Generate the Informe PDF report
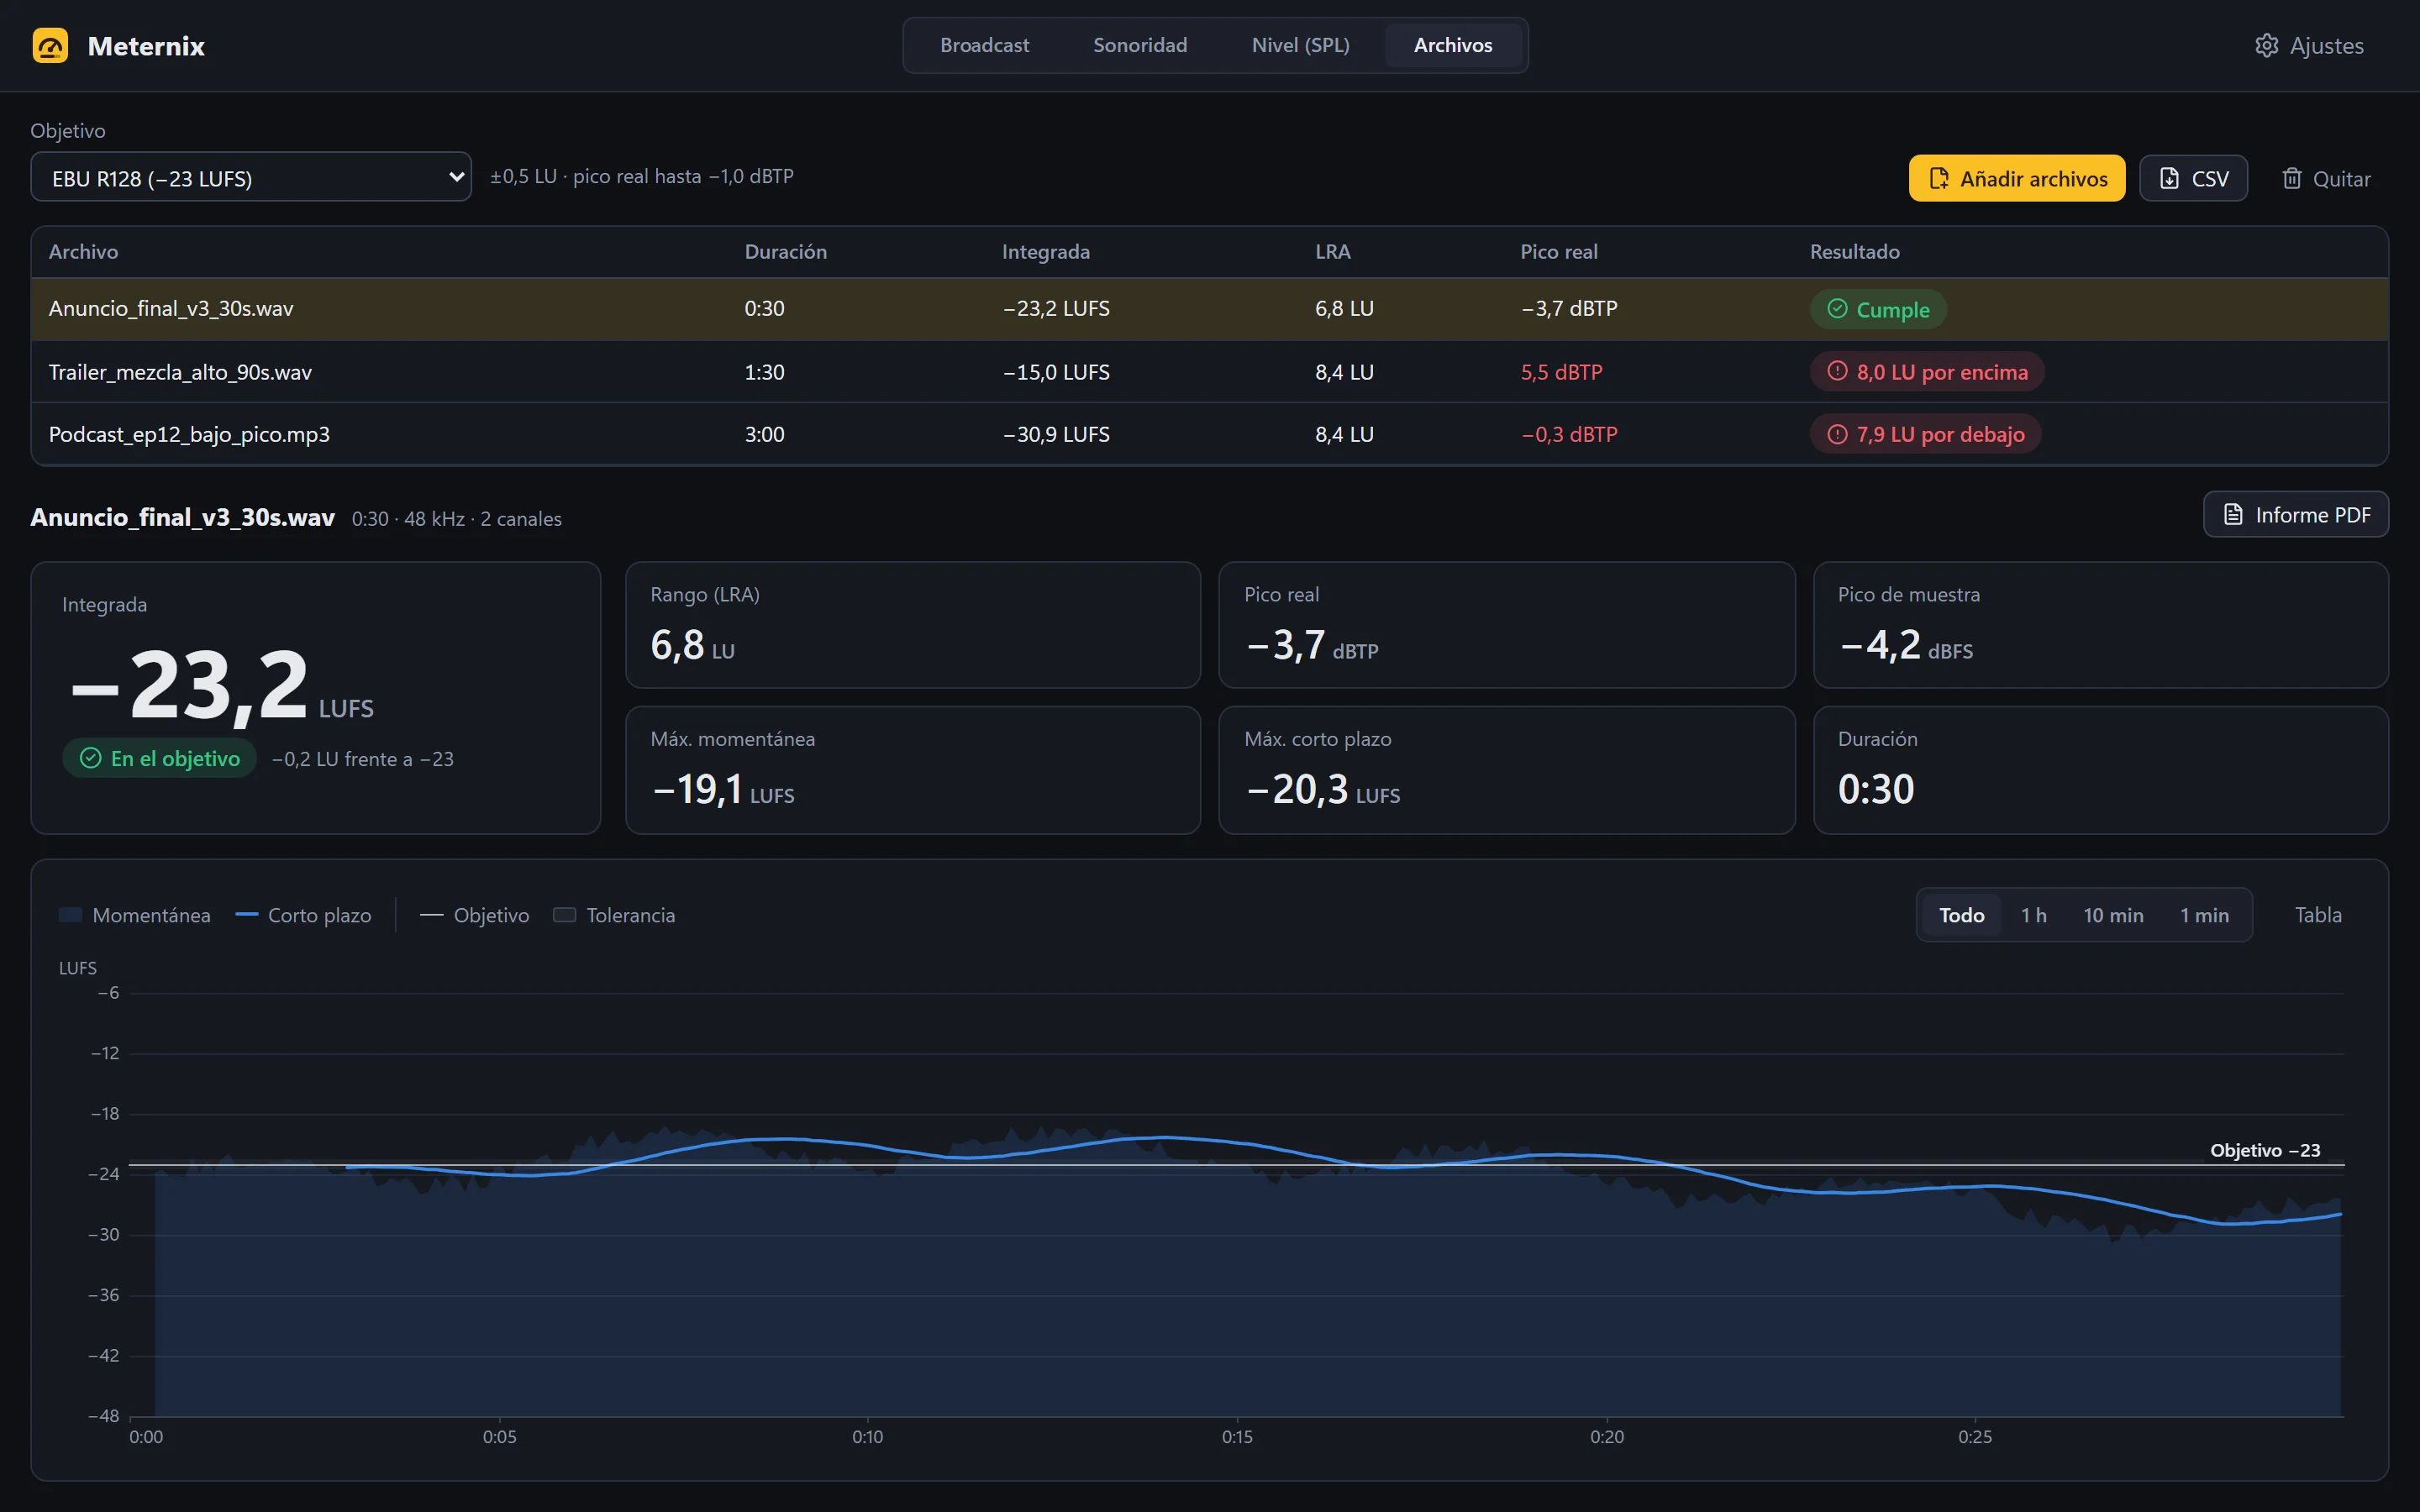Screen dimensions: 2420x1512 tap(2295, 514)
